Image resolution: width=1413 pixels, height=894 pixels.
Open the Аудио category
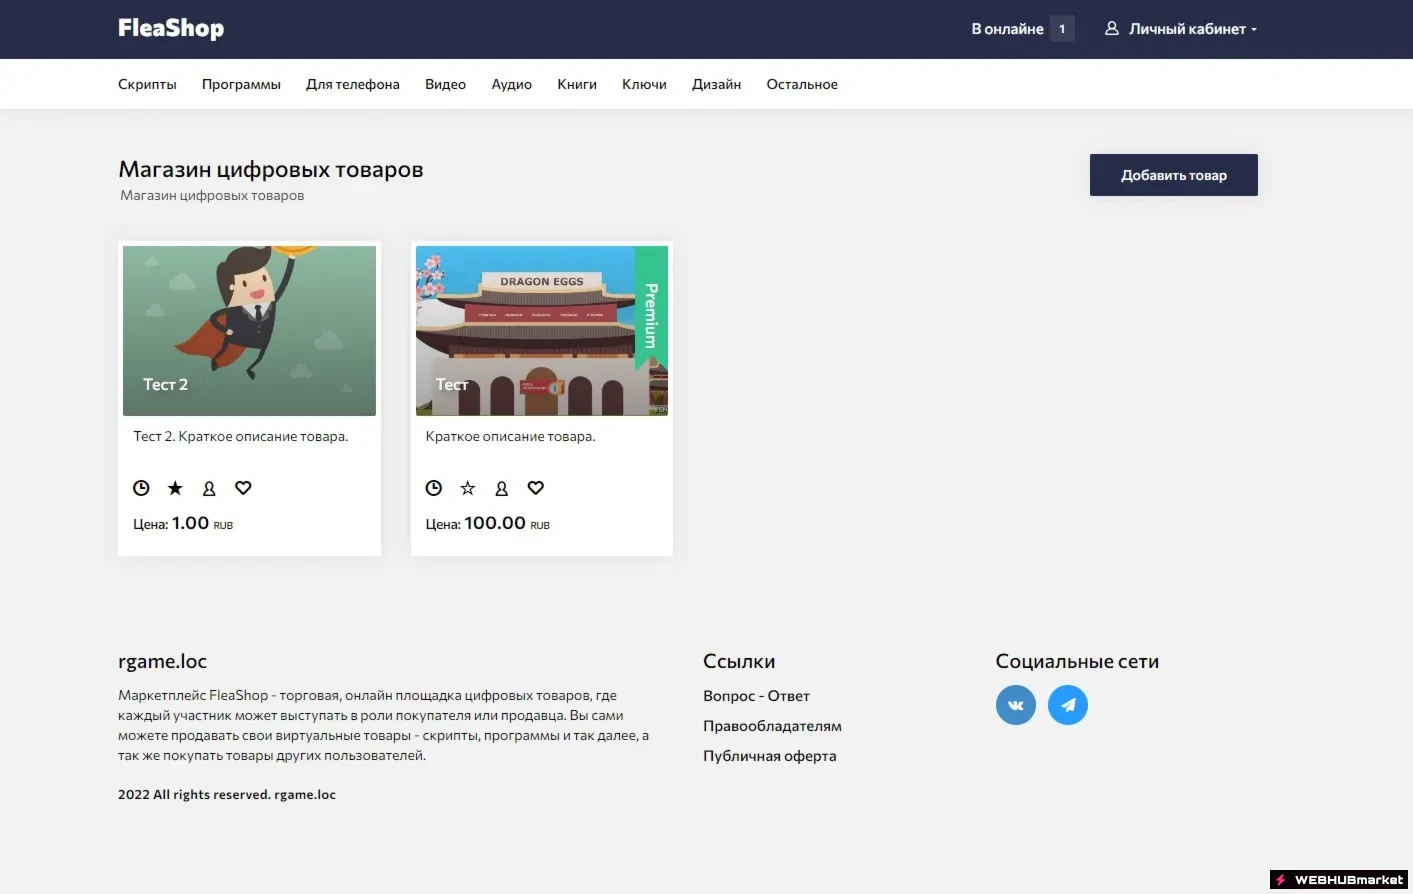point(511,84)
